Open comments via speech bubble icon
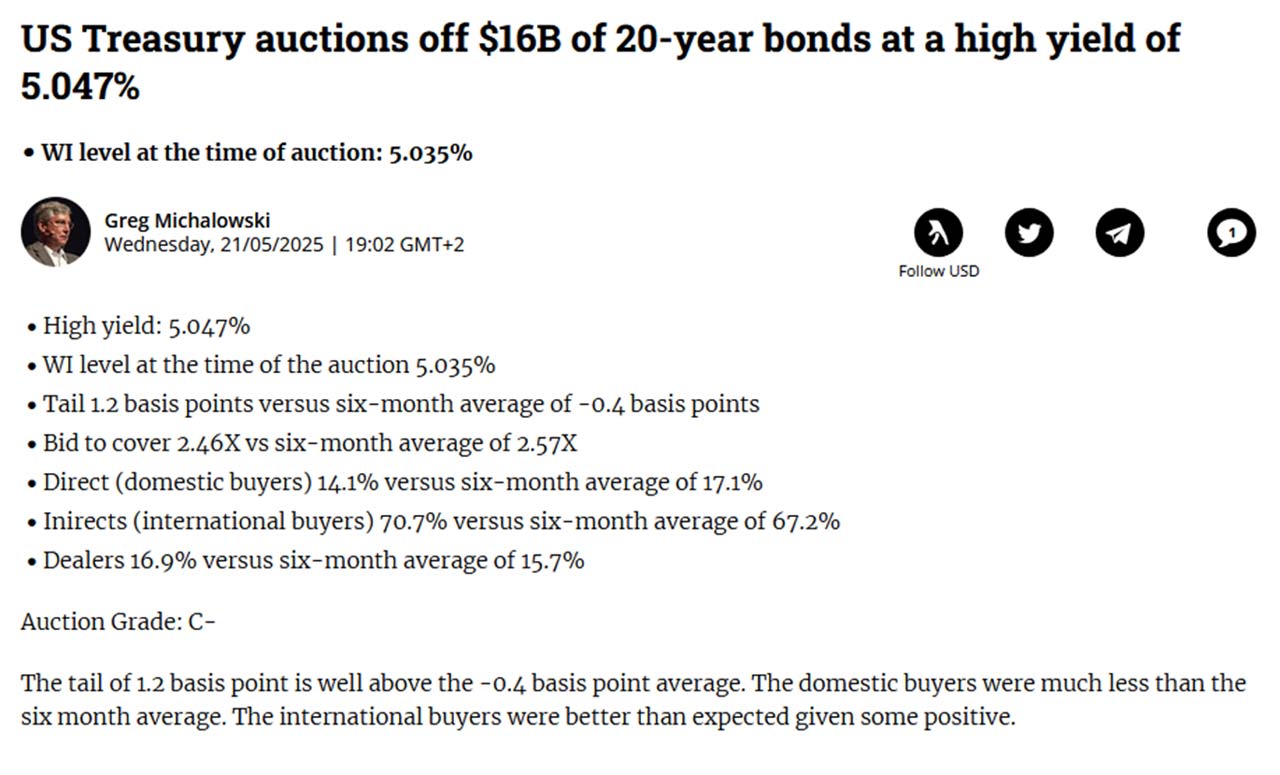Screen dimensions: 1280x775 [x=1231, y=233]
